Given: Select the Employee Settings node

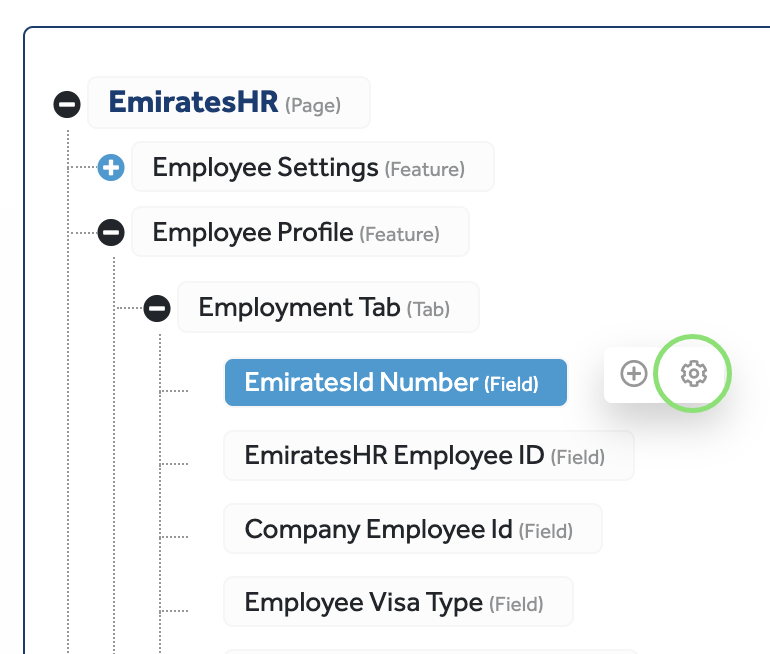Looking at the screenshot, I should click(265, 167).
